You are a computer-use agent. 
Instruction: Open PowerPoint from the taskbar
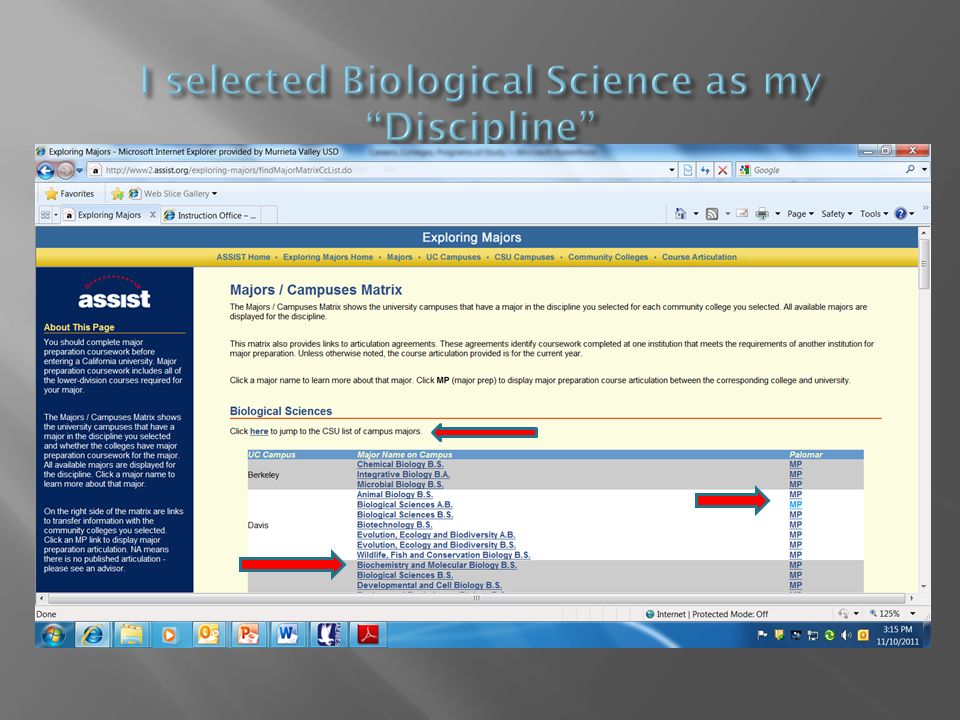[247, 635]
